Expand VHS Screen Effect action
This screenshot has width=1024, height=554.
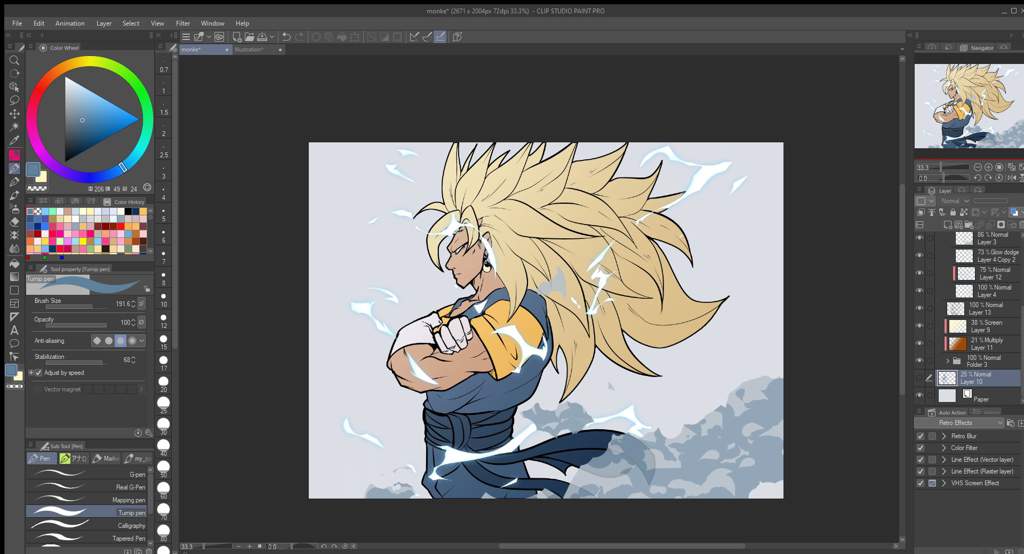944,483
